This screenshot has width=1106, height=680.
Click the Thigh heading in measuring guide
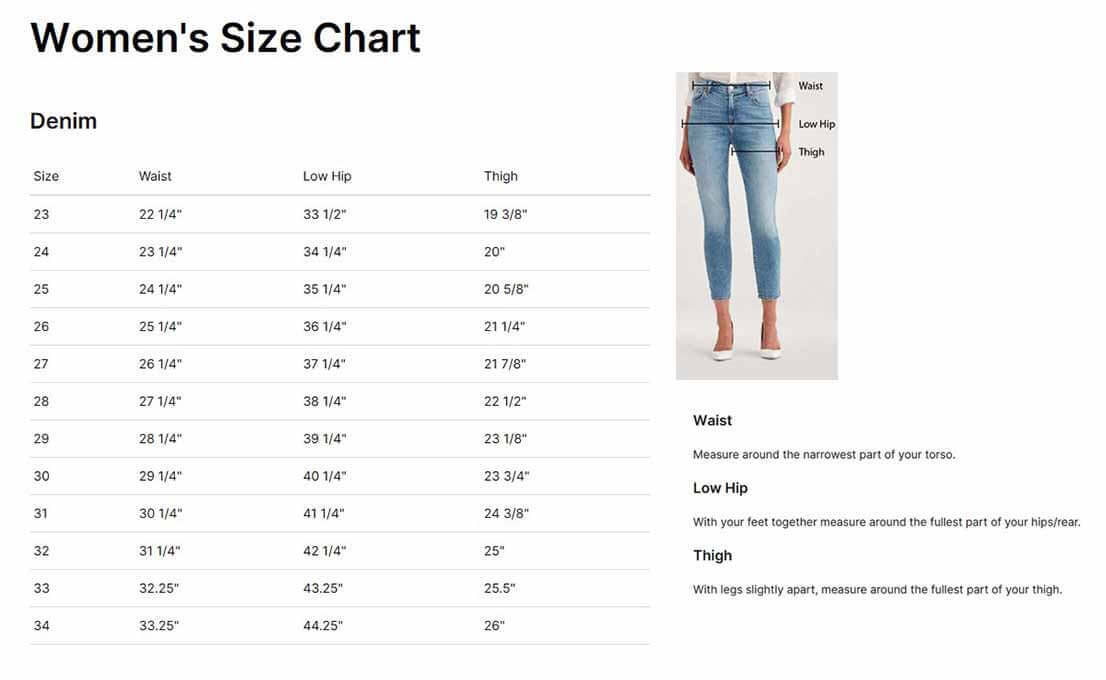[x=712, y=556]
